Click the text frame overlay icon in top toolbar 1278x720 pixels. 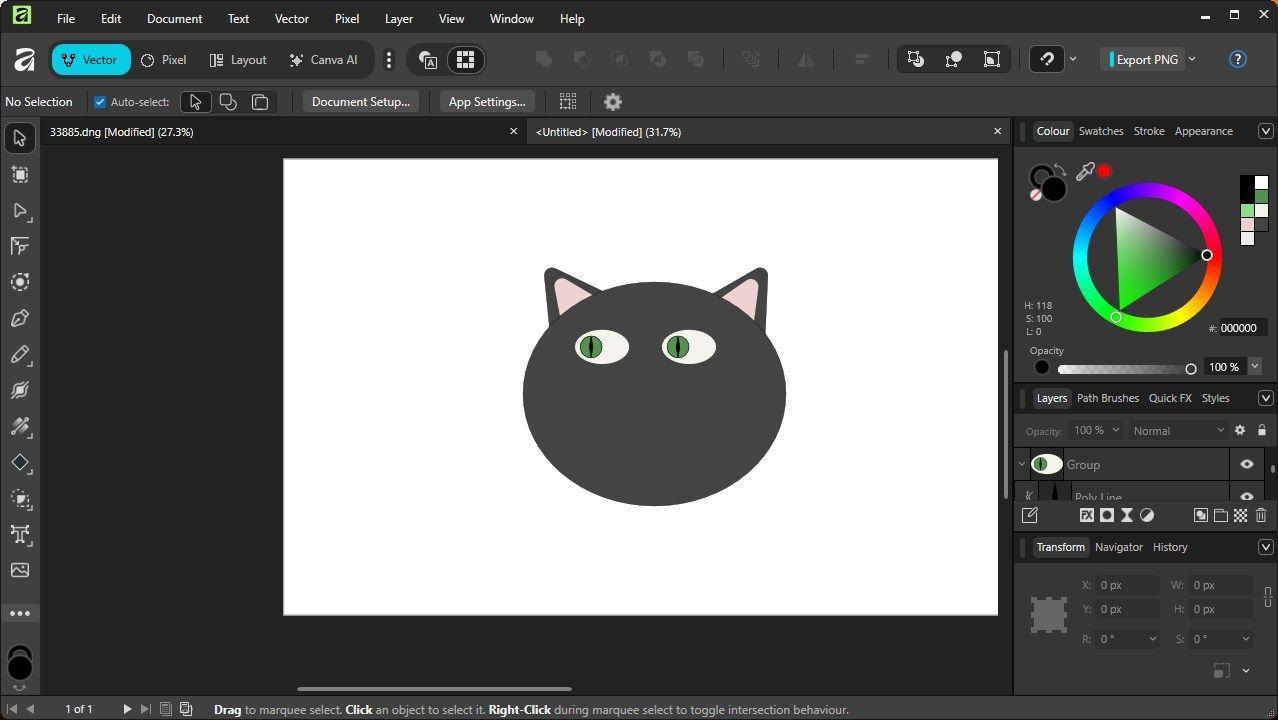click(428, 60)
